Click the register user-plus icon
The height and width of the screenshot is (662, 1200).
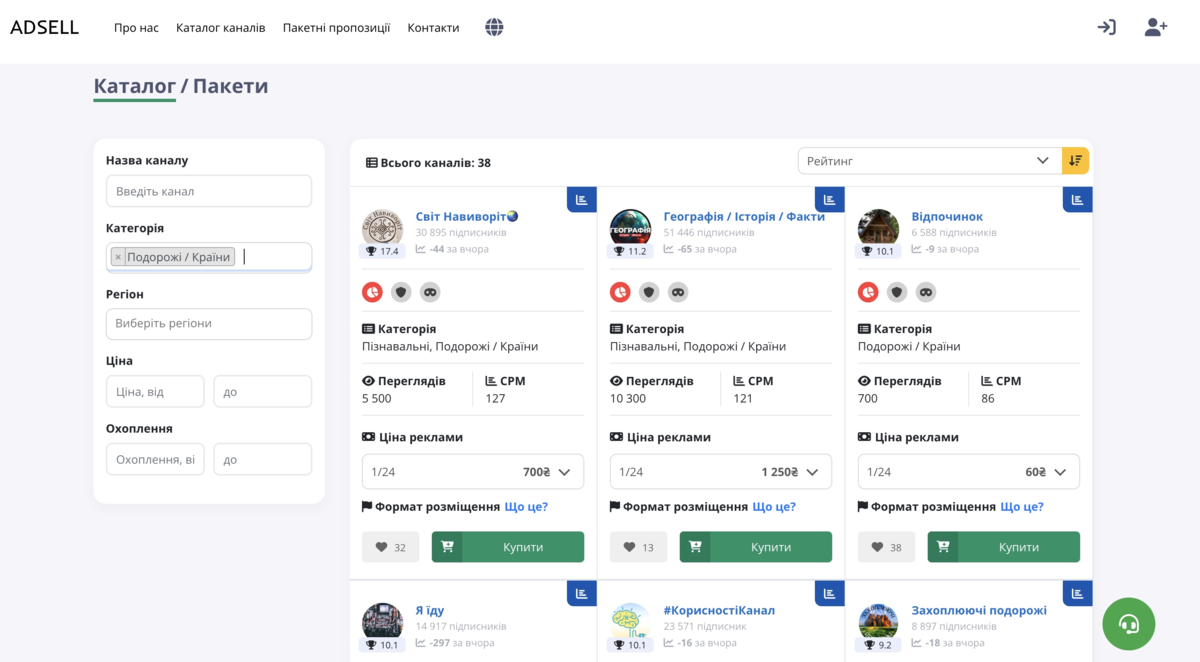click(x=1156, y=28)
